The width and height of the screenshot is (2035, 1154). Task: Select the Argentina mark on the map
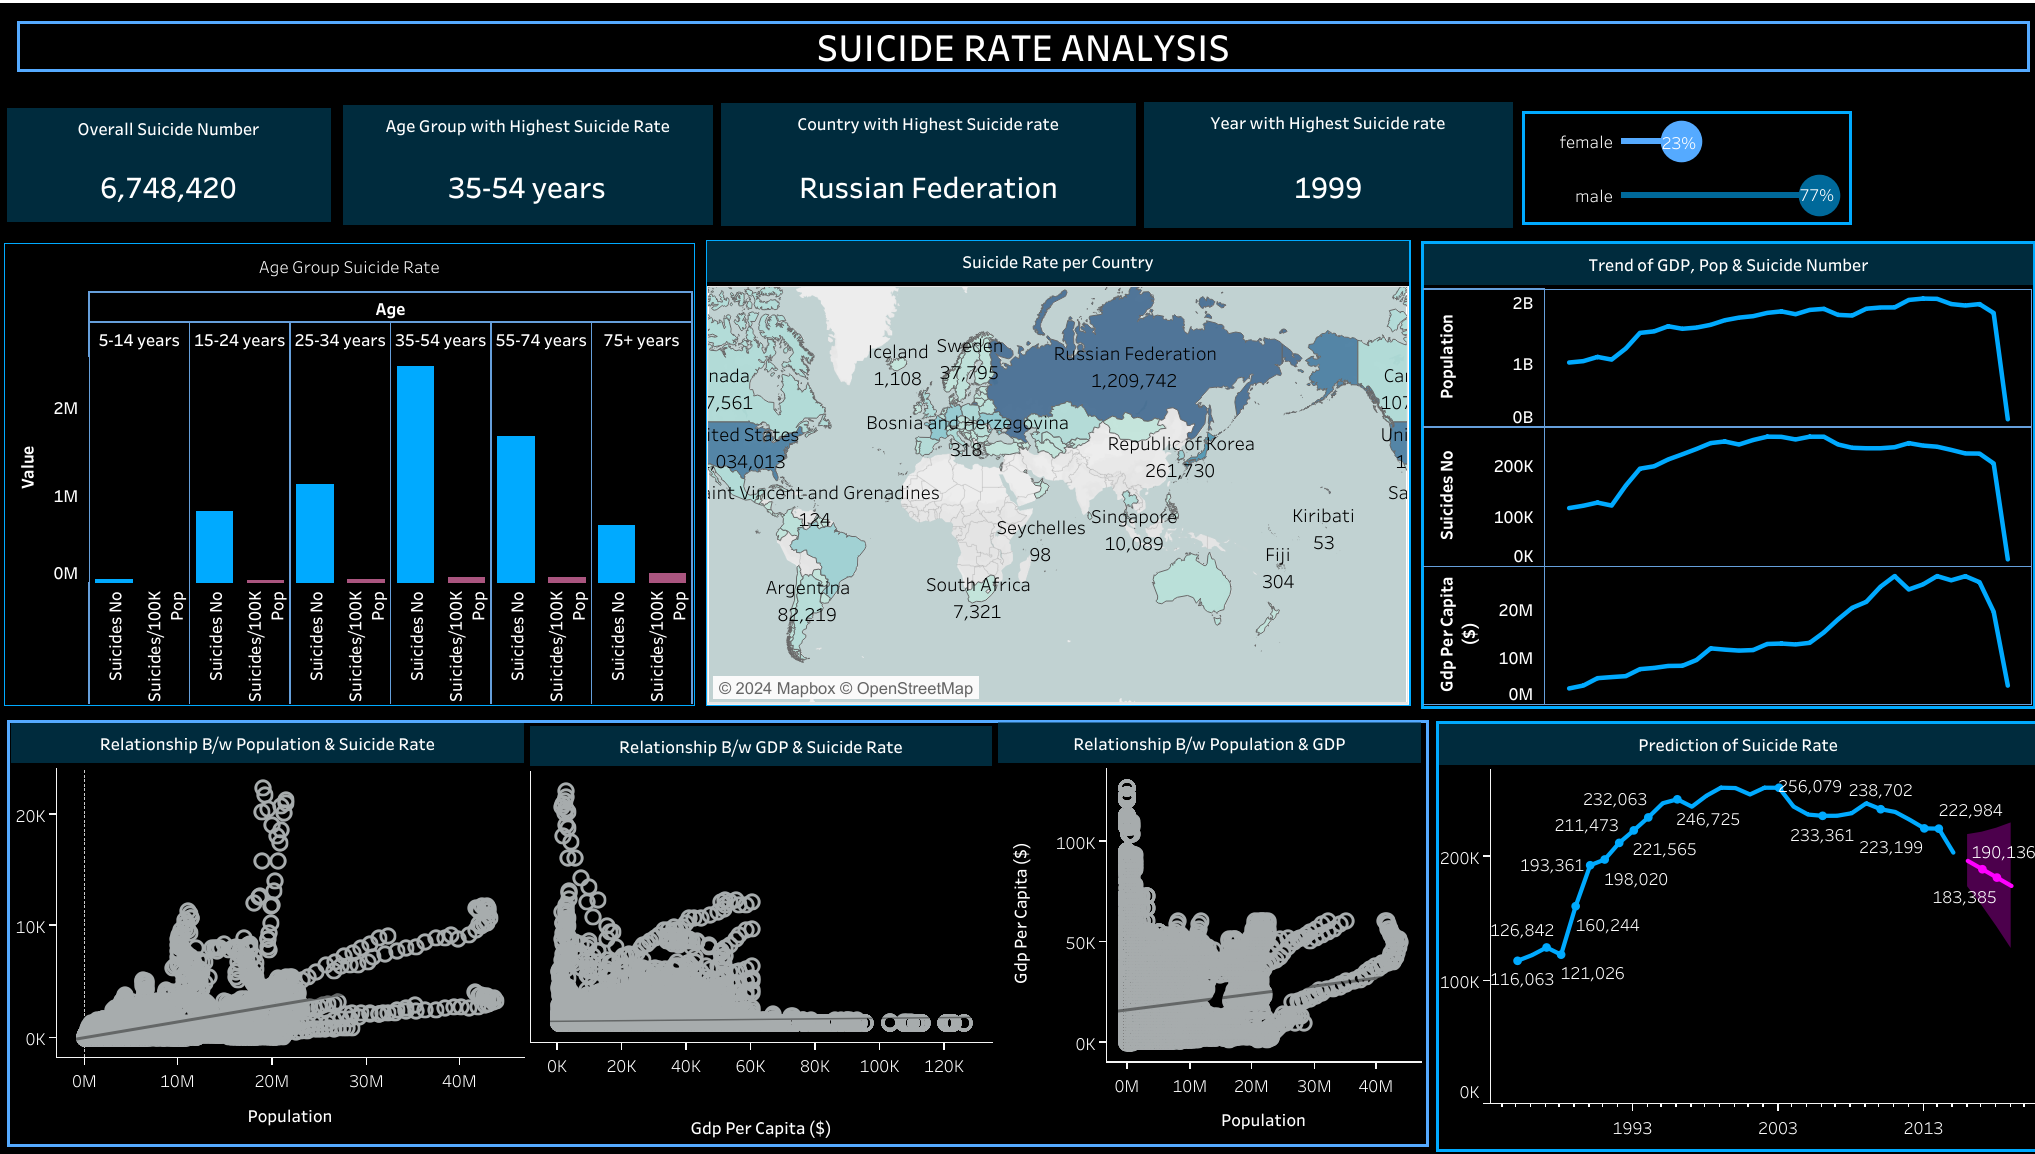[808, 600]
